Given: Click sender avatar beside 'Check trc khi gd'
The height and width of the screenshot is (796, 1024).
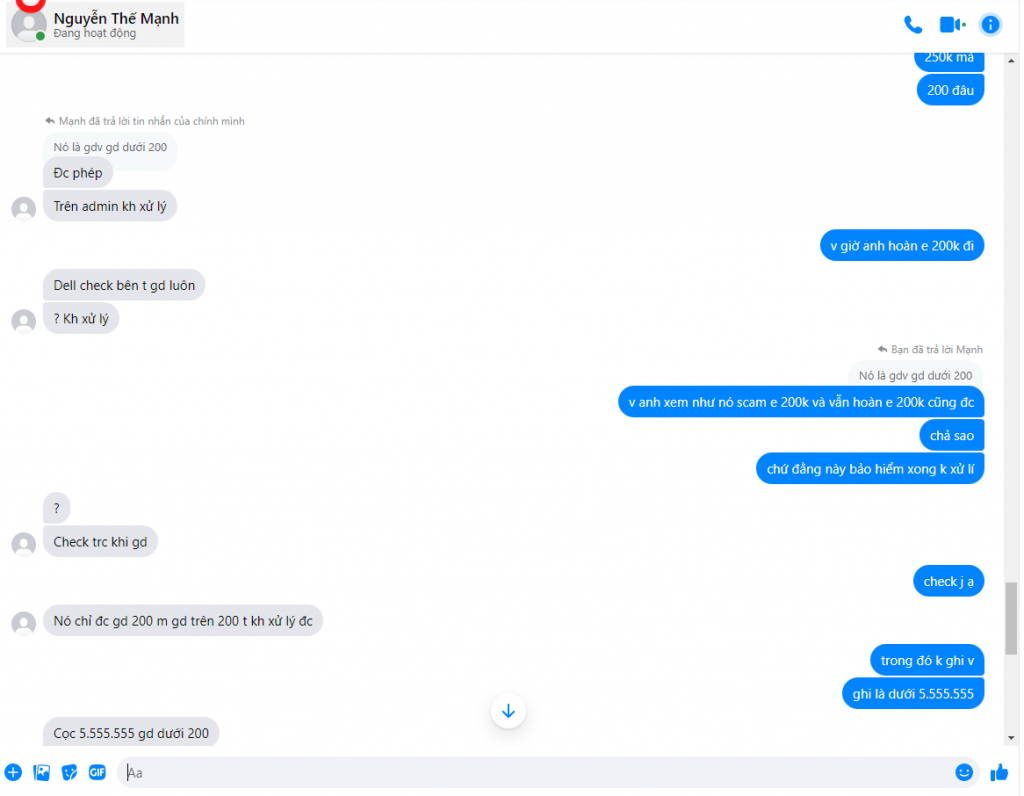Looking at the screenshot, I should coord(24,543).
